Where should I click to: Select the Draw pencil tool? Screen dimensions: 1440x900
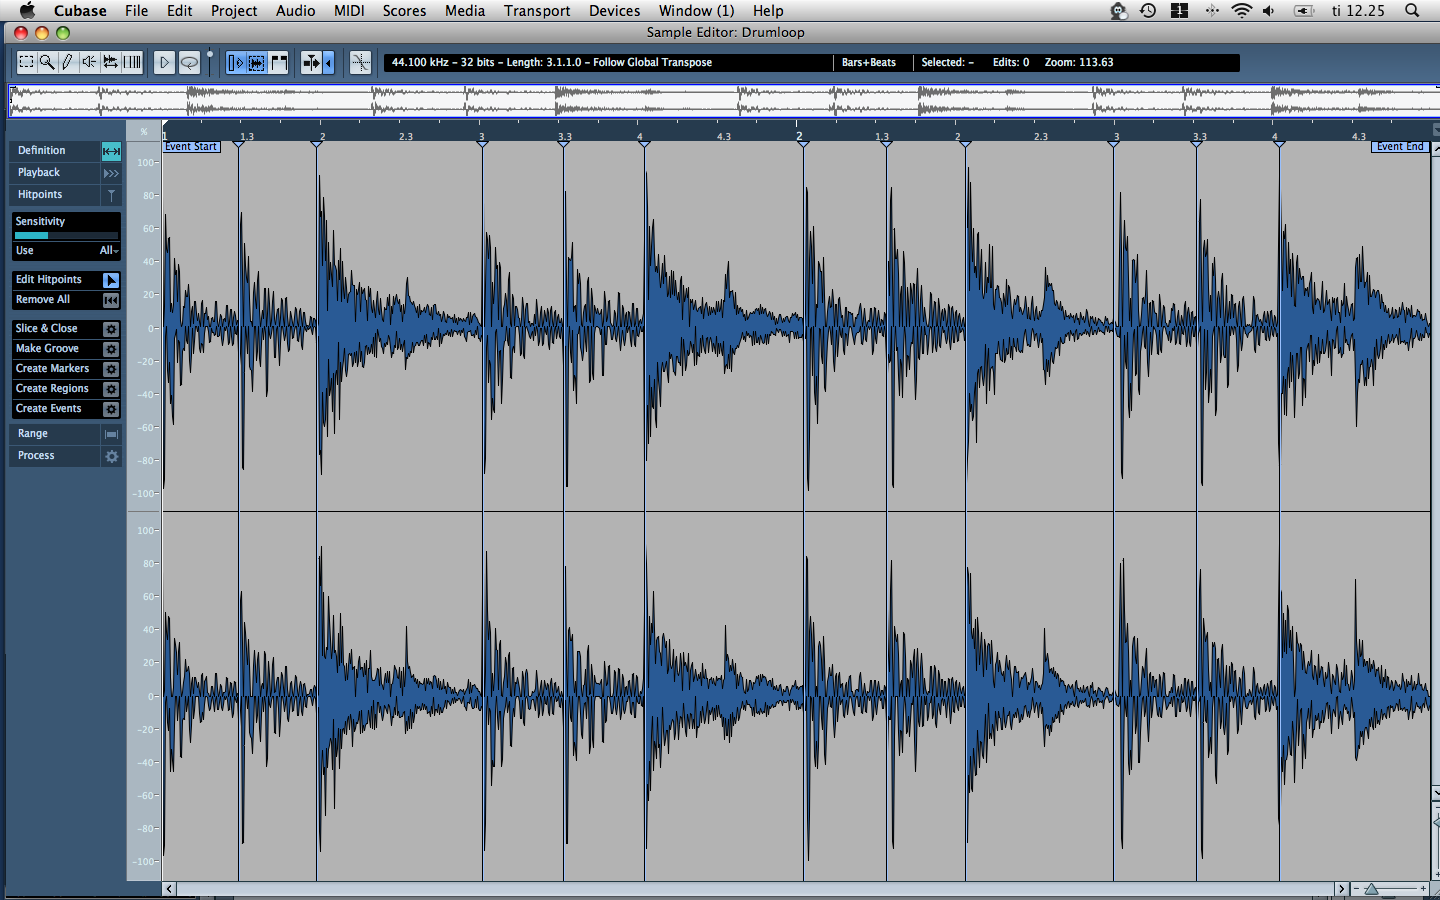click(68, 62)
